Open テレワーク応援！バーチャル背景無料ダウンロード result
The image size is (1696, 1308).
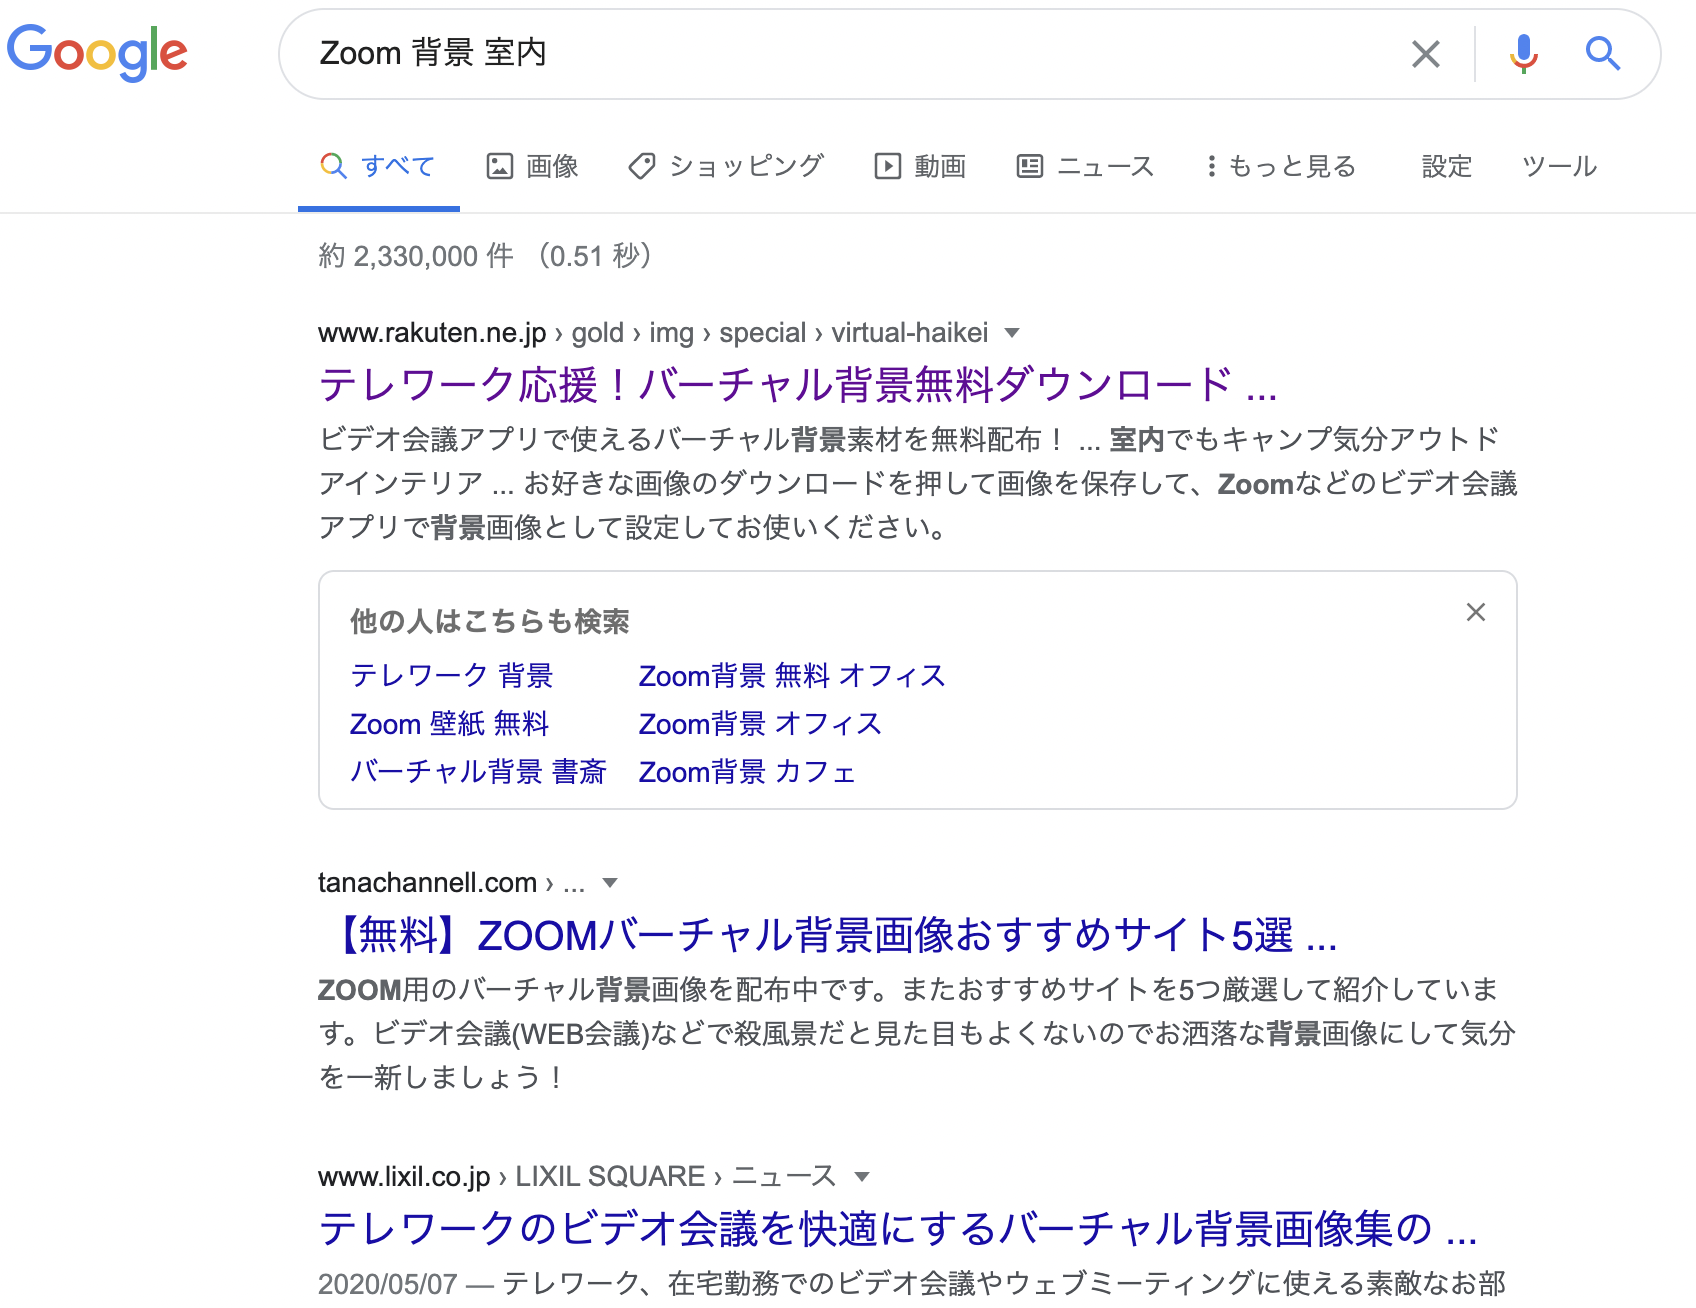(798, 385)
